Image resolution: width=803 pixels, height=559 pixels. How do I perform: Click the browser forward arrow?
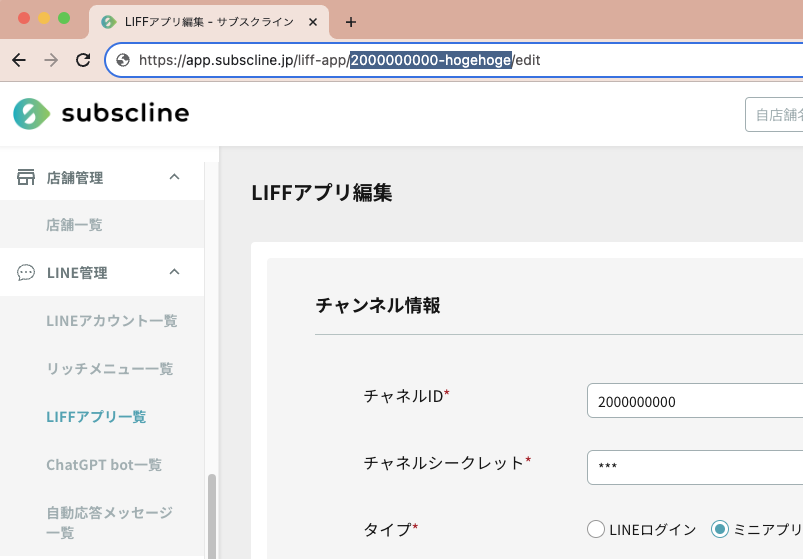(x=51, y=60)
